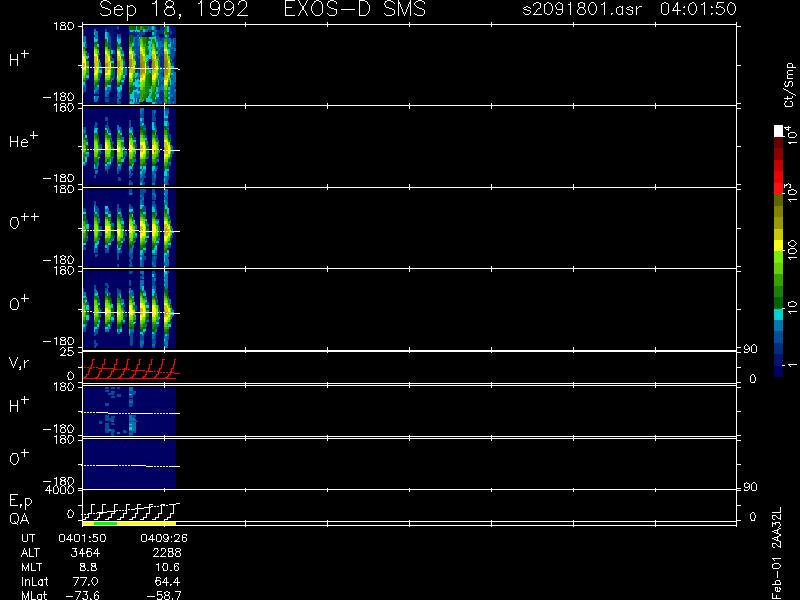Click the altitude value '3464'
Image resolution: width=800 pixels, height=600 pixels.
85,553
